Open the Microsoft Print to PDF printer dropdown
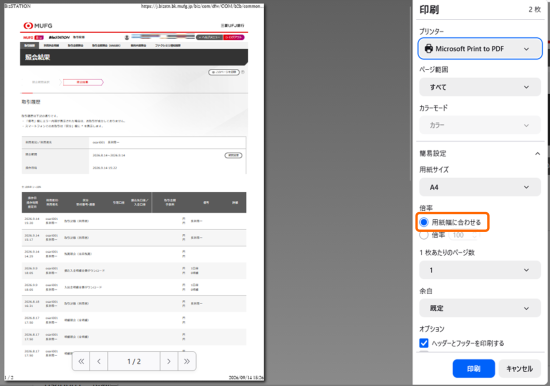 pos(480,49)
